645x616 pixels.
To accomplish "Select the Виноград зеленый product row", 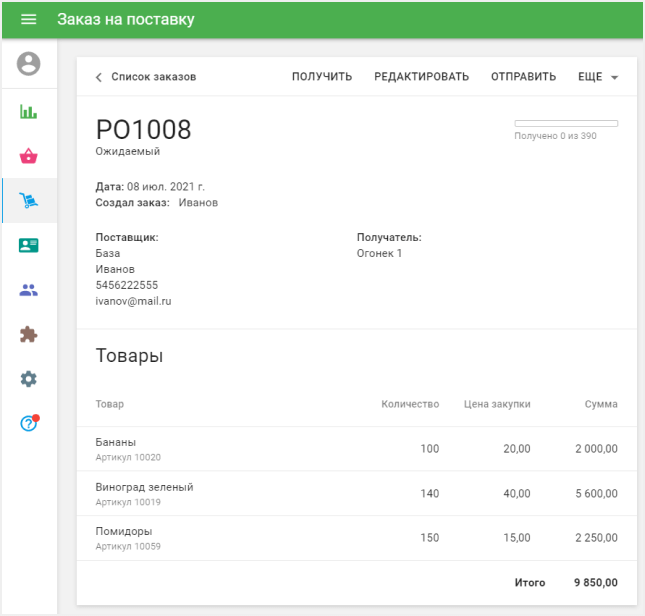I will 356,494.
